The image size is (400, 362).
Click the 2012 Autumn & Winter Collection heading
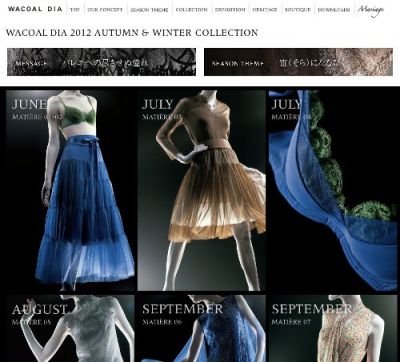click(132, 33)
